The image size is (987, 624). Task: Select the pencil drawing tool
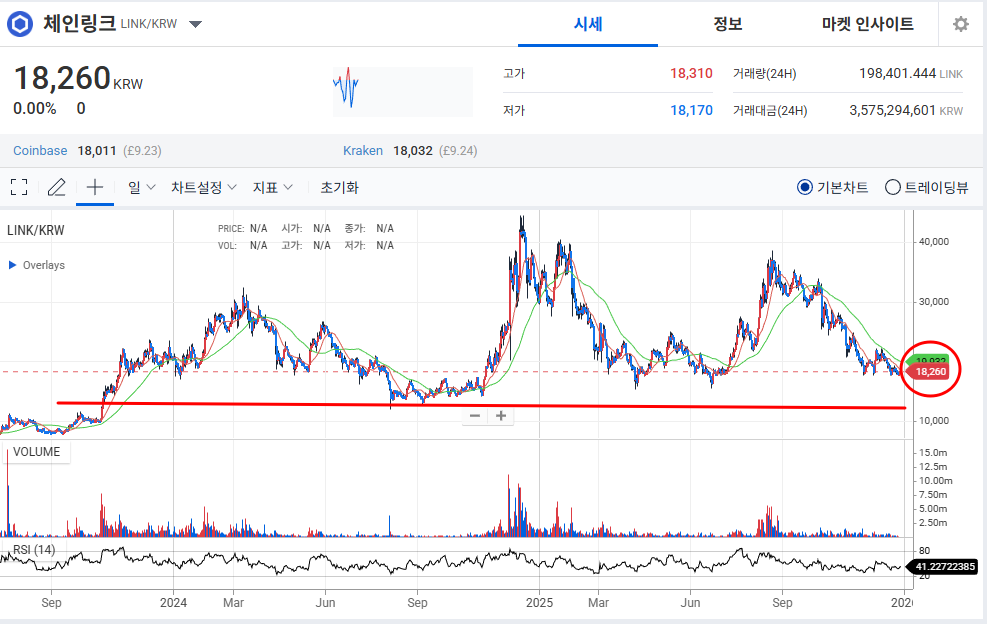click(57, 187)
